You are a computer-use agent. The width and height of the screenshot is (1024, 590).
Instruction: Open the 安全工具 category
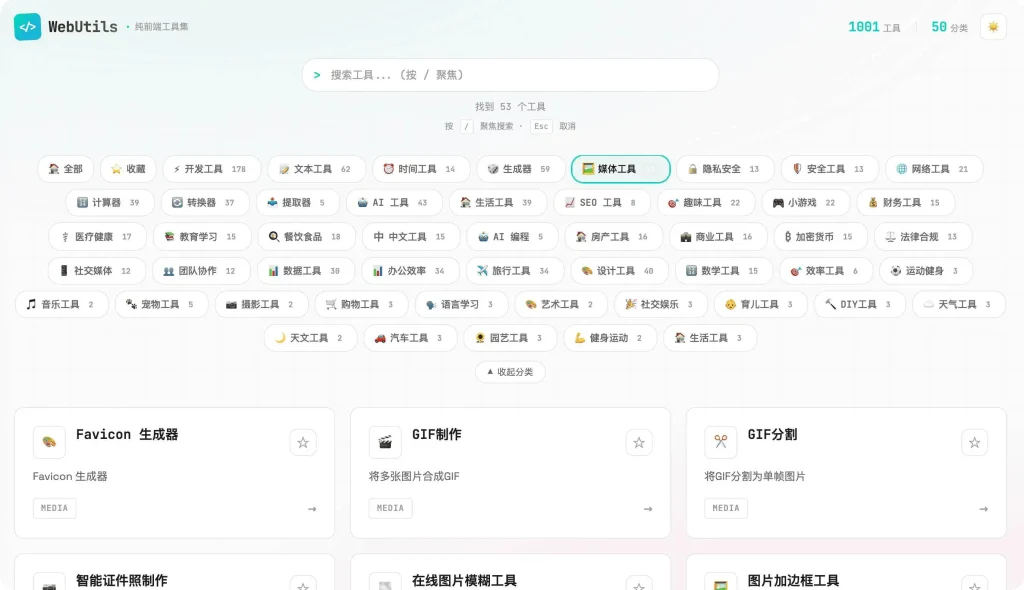829,169
